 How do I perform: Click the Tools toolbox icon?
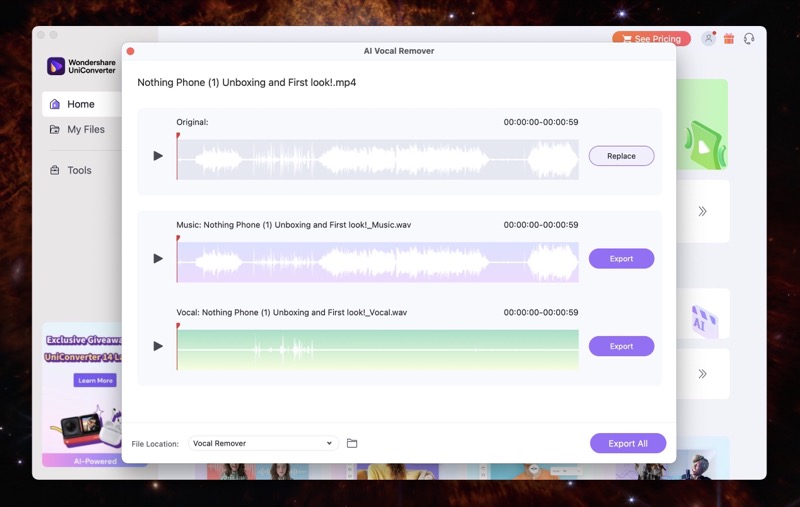[55, 170]
